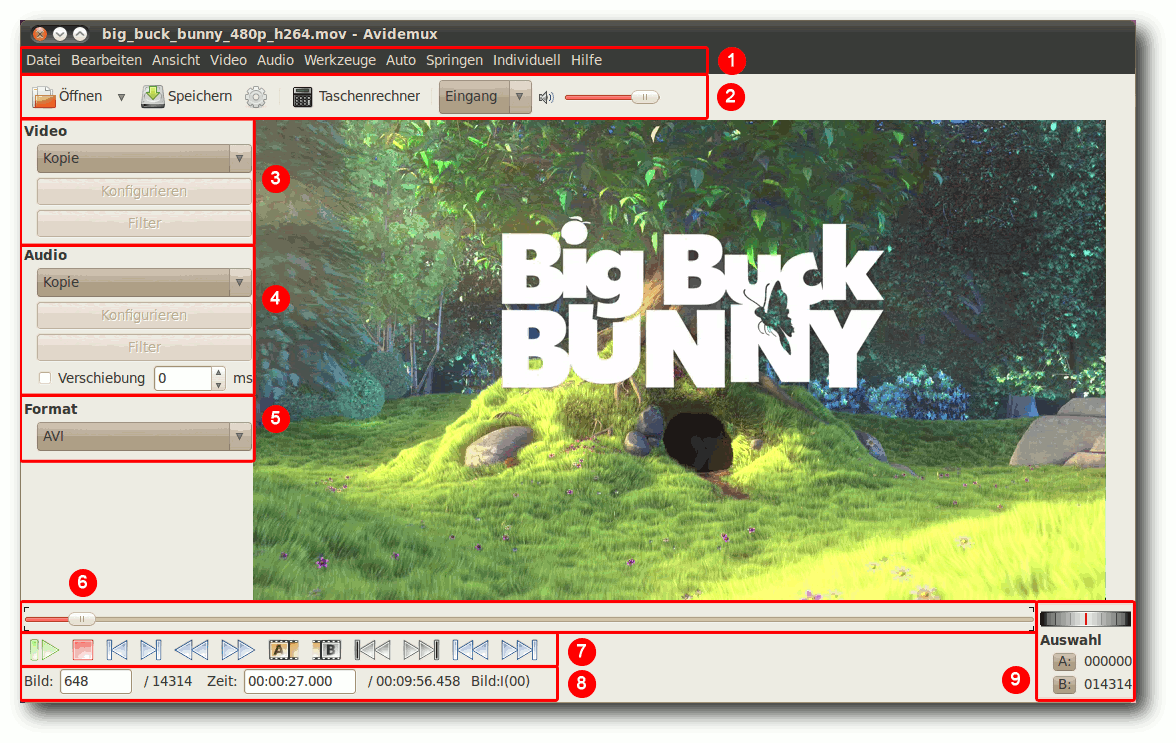Screen dimensions: 1176x743
Task: Click Filter in the Audio section
Action: [144, 347]
